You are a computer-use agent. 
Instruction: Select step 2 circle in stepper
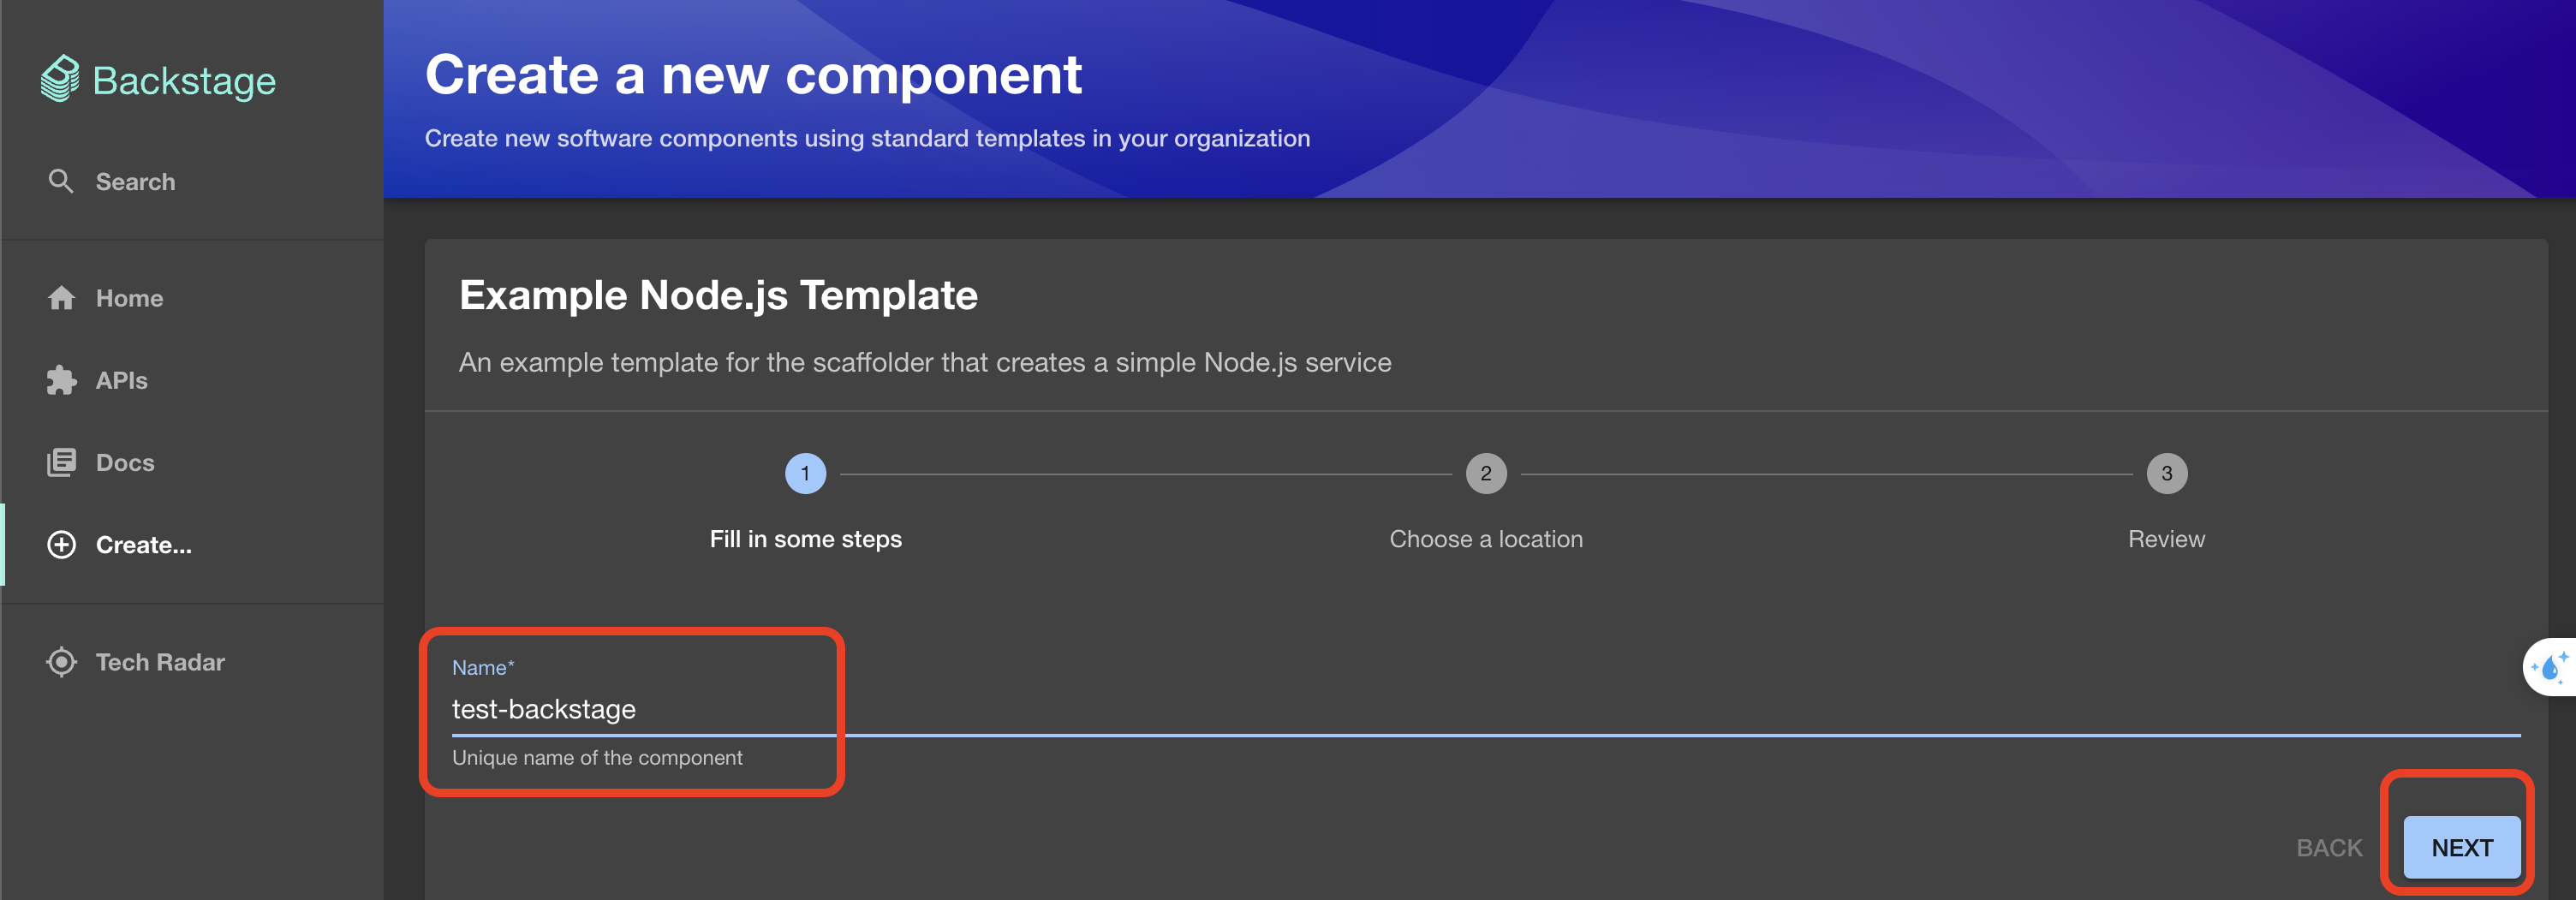[1486, 474]
